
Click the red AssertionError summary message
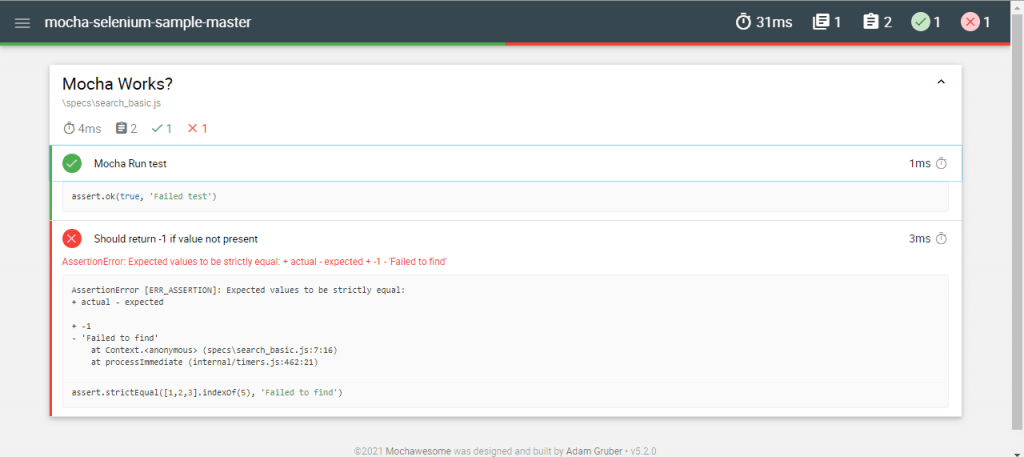(x=254, y=262)
